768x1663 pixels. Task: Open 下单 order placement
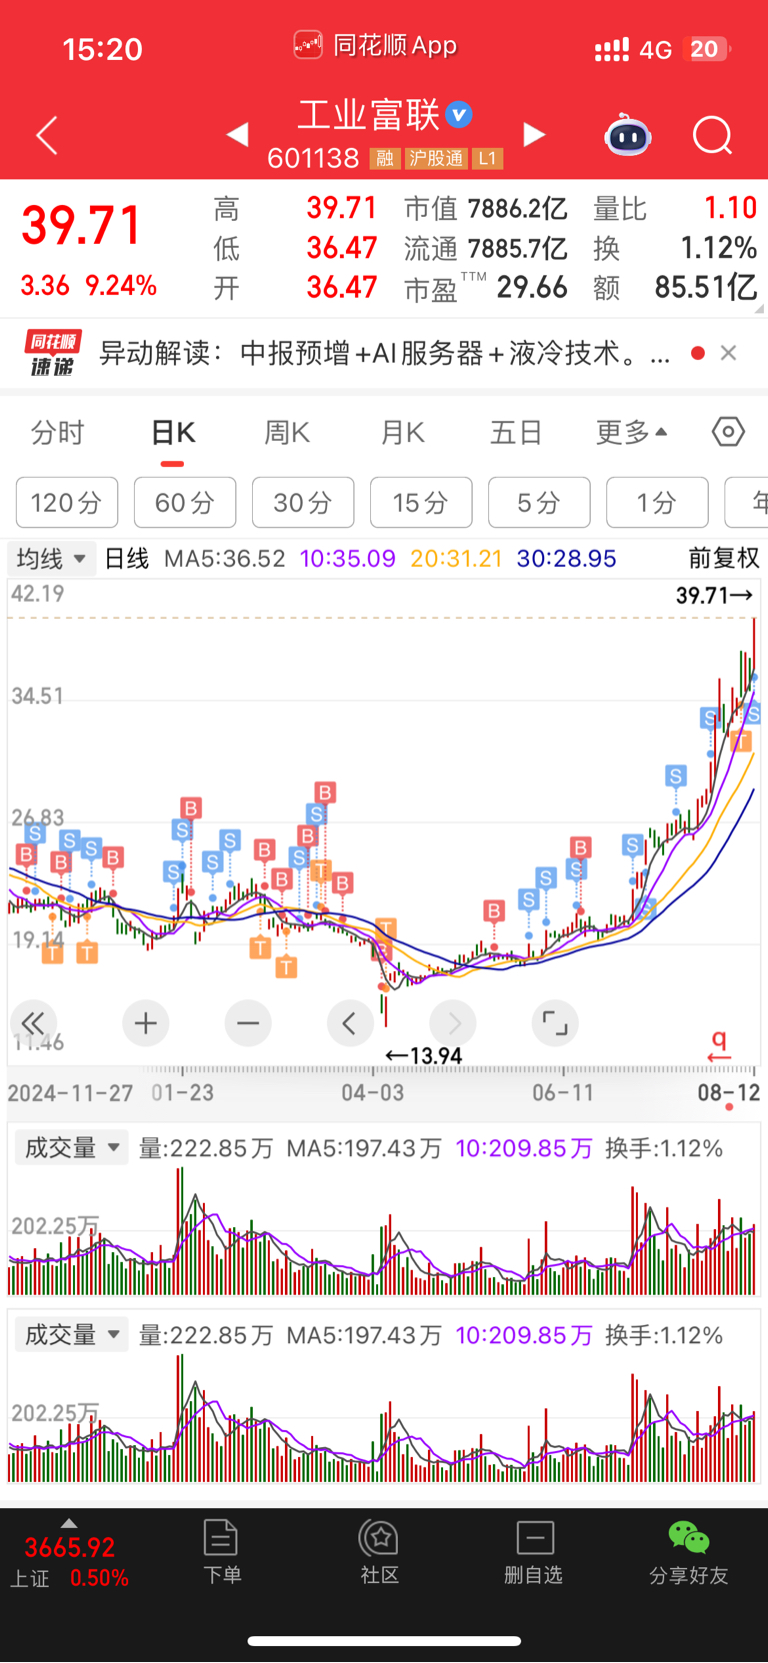pyautogui.click(x=221, y=1551)
